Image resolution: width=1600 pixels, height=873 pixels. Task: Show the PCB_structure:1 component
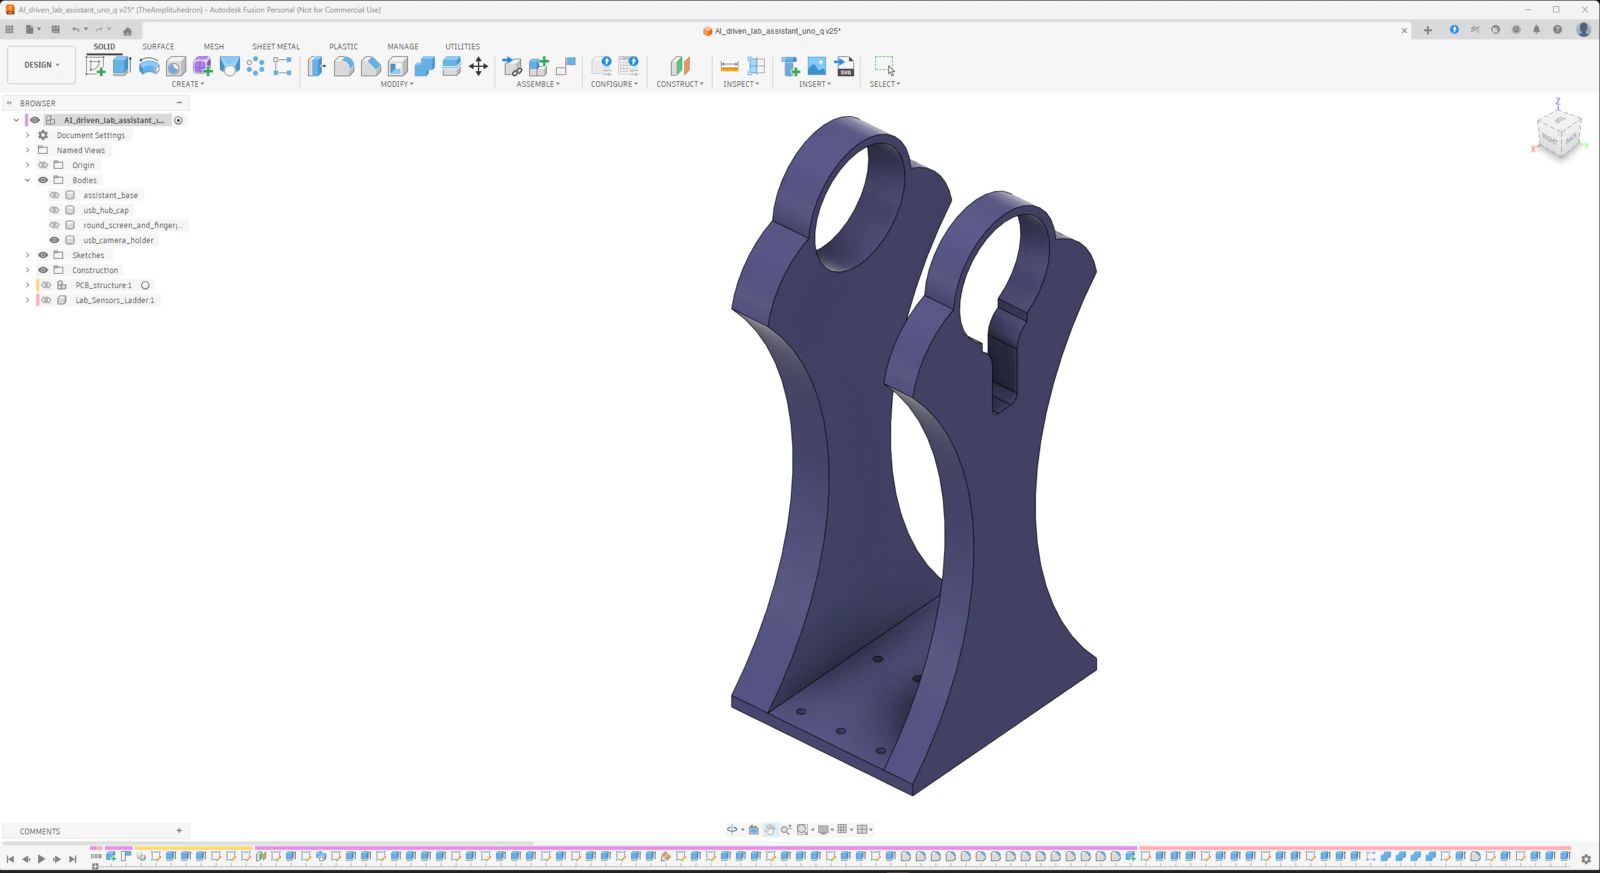(46, 285)
